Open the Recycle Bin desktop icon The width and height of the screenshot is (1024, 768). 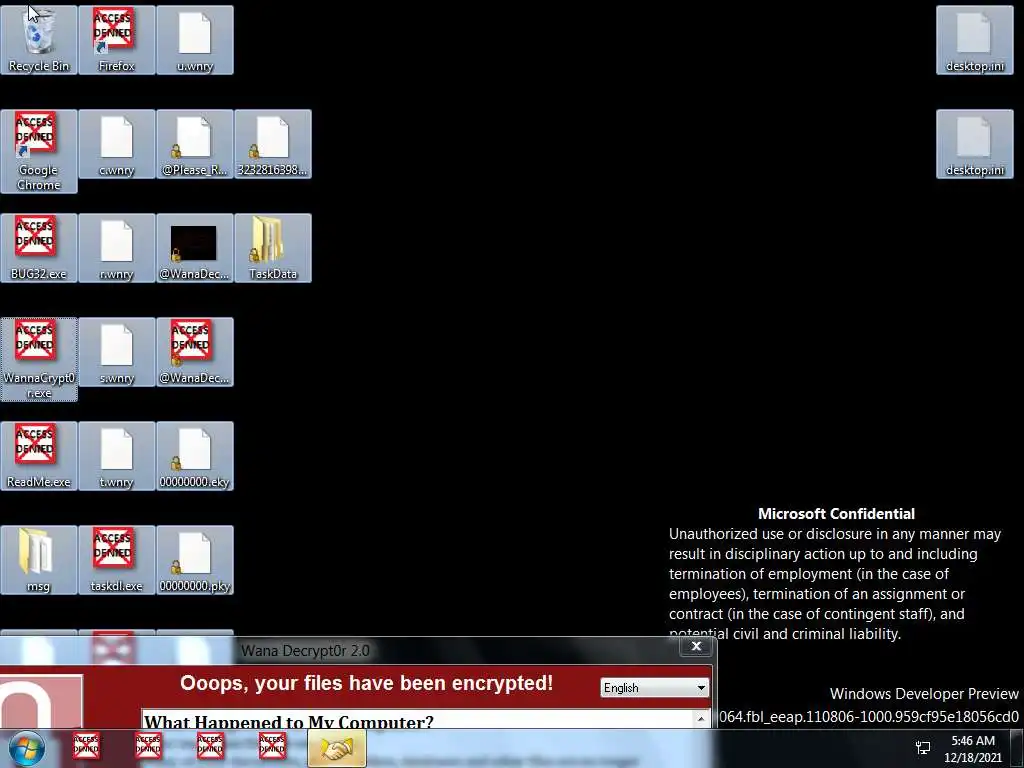(x=39, y=40)
